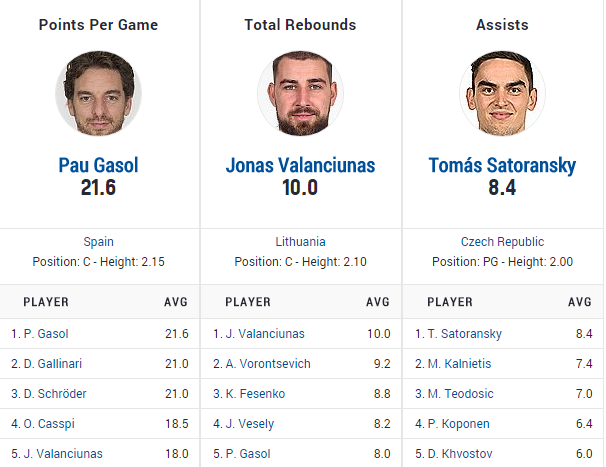The width and height of the screenshot is (606, 467).
Task: Open D. Khvostov in the assists list
Action: tap(463, 454)
